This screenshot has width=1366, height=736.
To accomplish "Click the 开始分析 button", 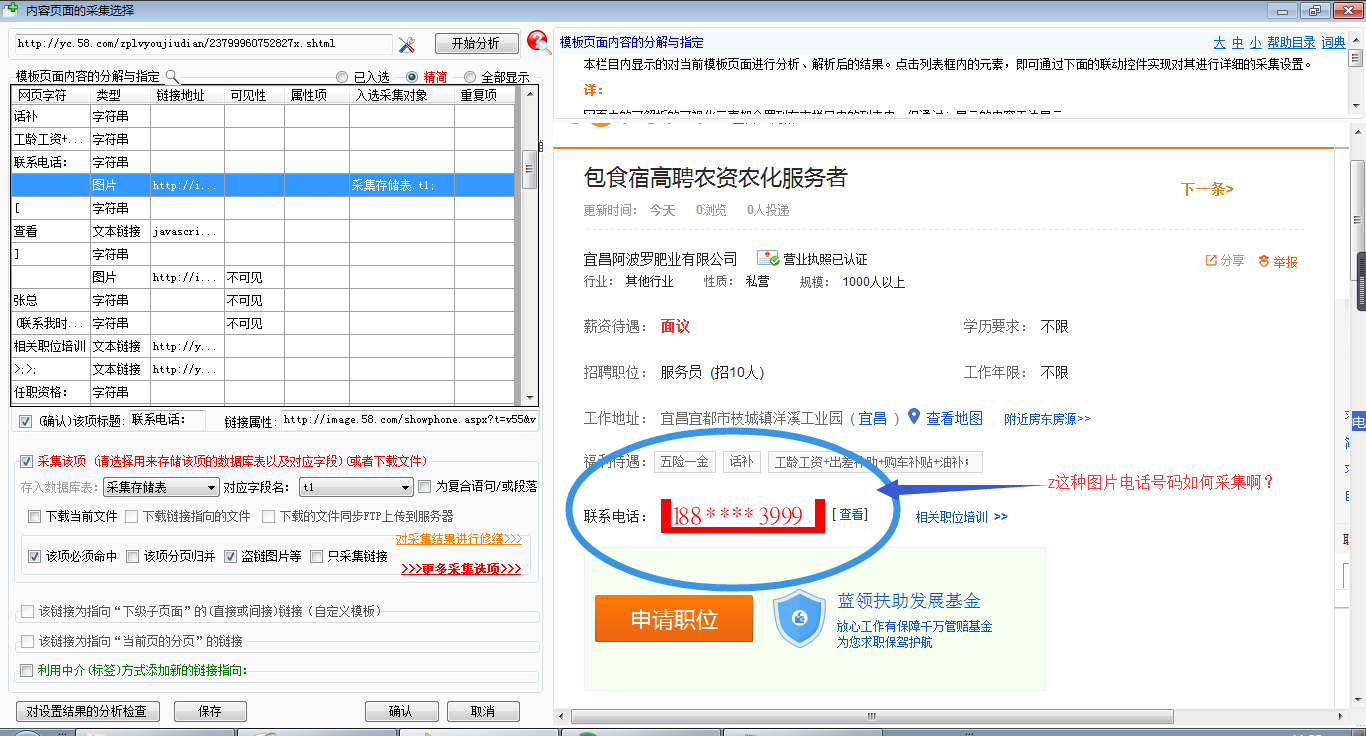I will tap(476, 44).
